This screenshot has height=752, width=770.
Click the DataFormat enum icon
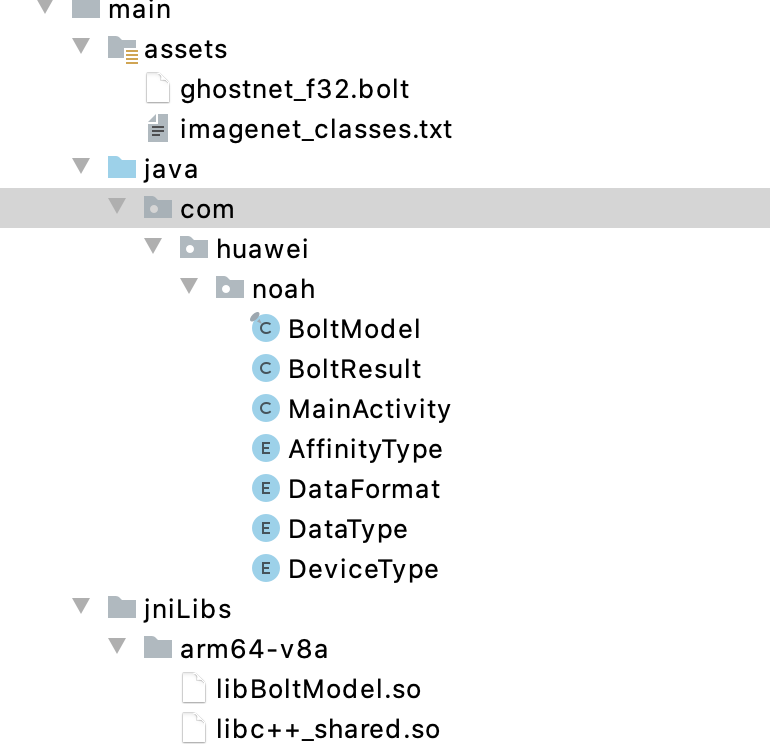coord(265,489)
